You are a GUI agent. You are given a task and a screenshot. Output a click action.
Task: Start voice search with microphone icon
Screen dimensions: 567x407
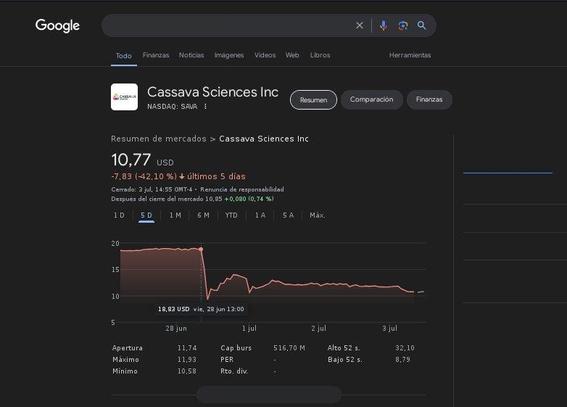pos(383,25)
